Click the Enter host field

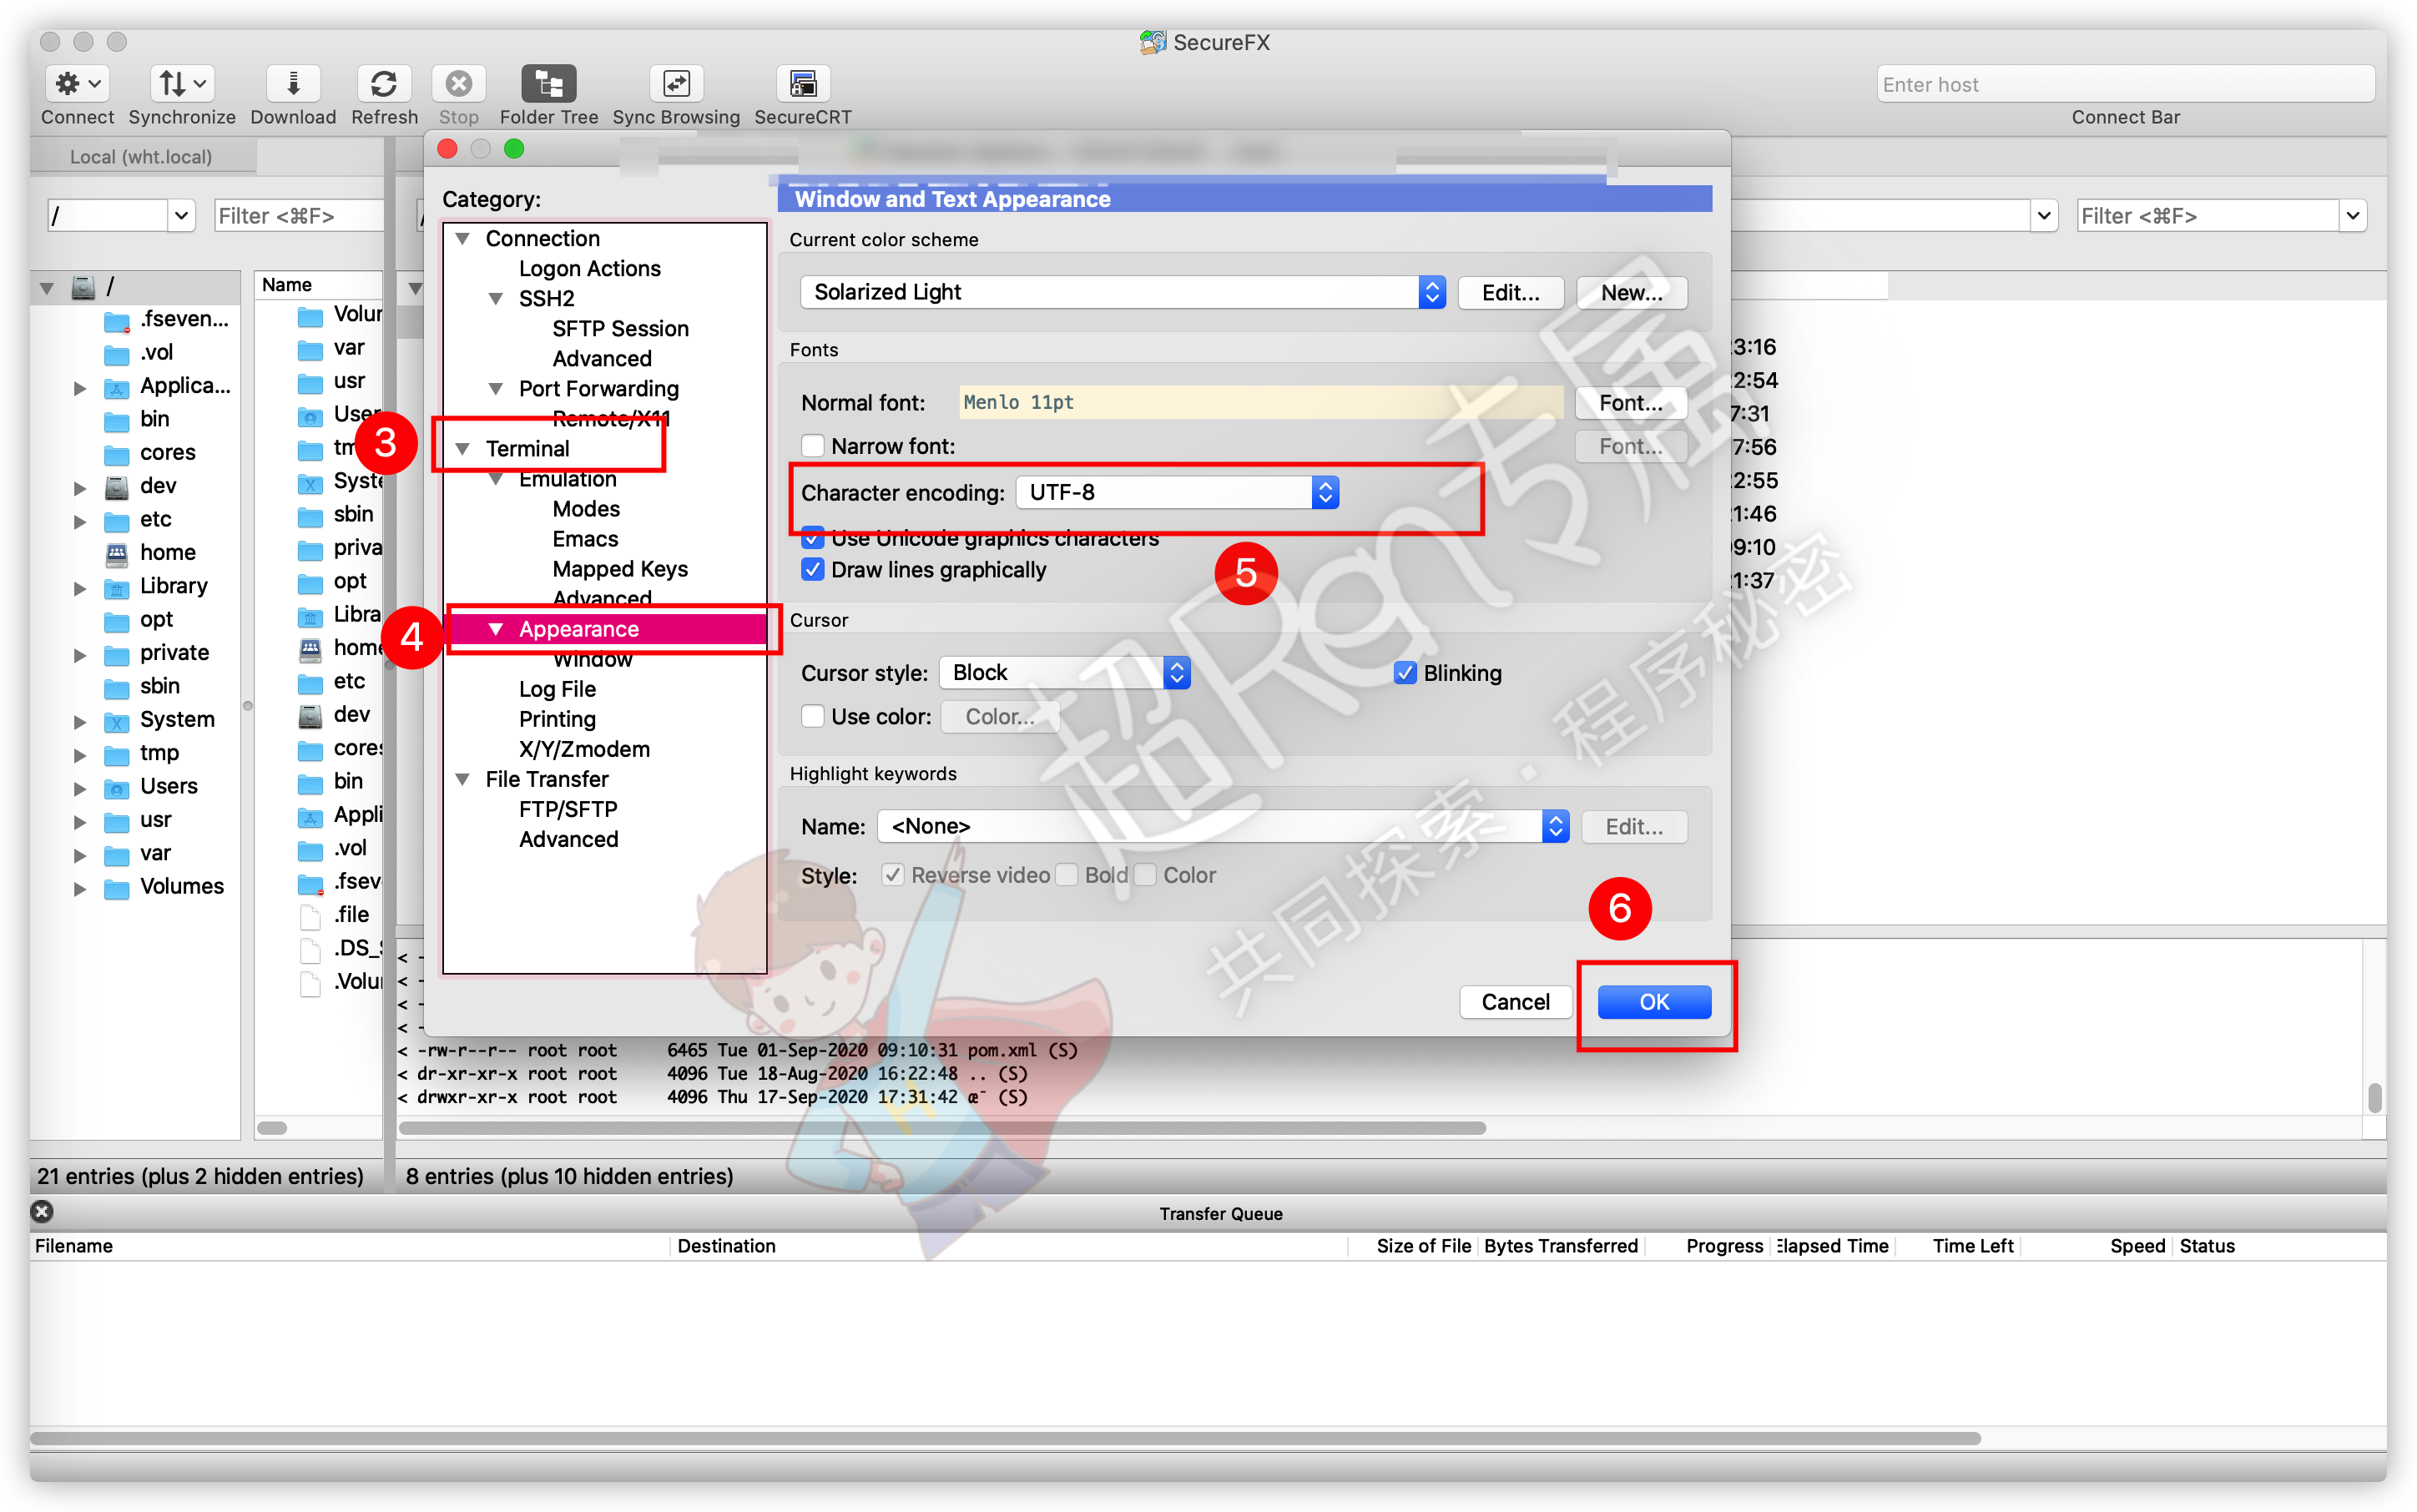[2125, 84]
